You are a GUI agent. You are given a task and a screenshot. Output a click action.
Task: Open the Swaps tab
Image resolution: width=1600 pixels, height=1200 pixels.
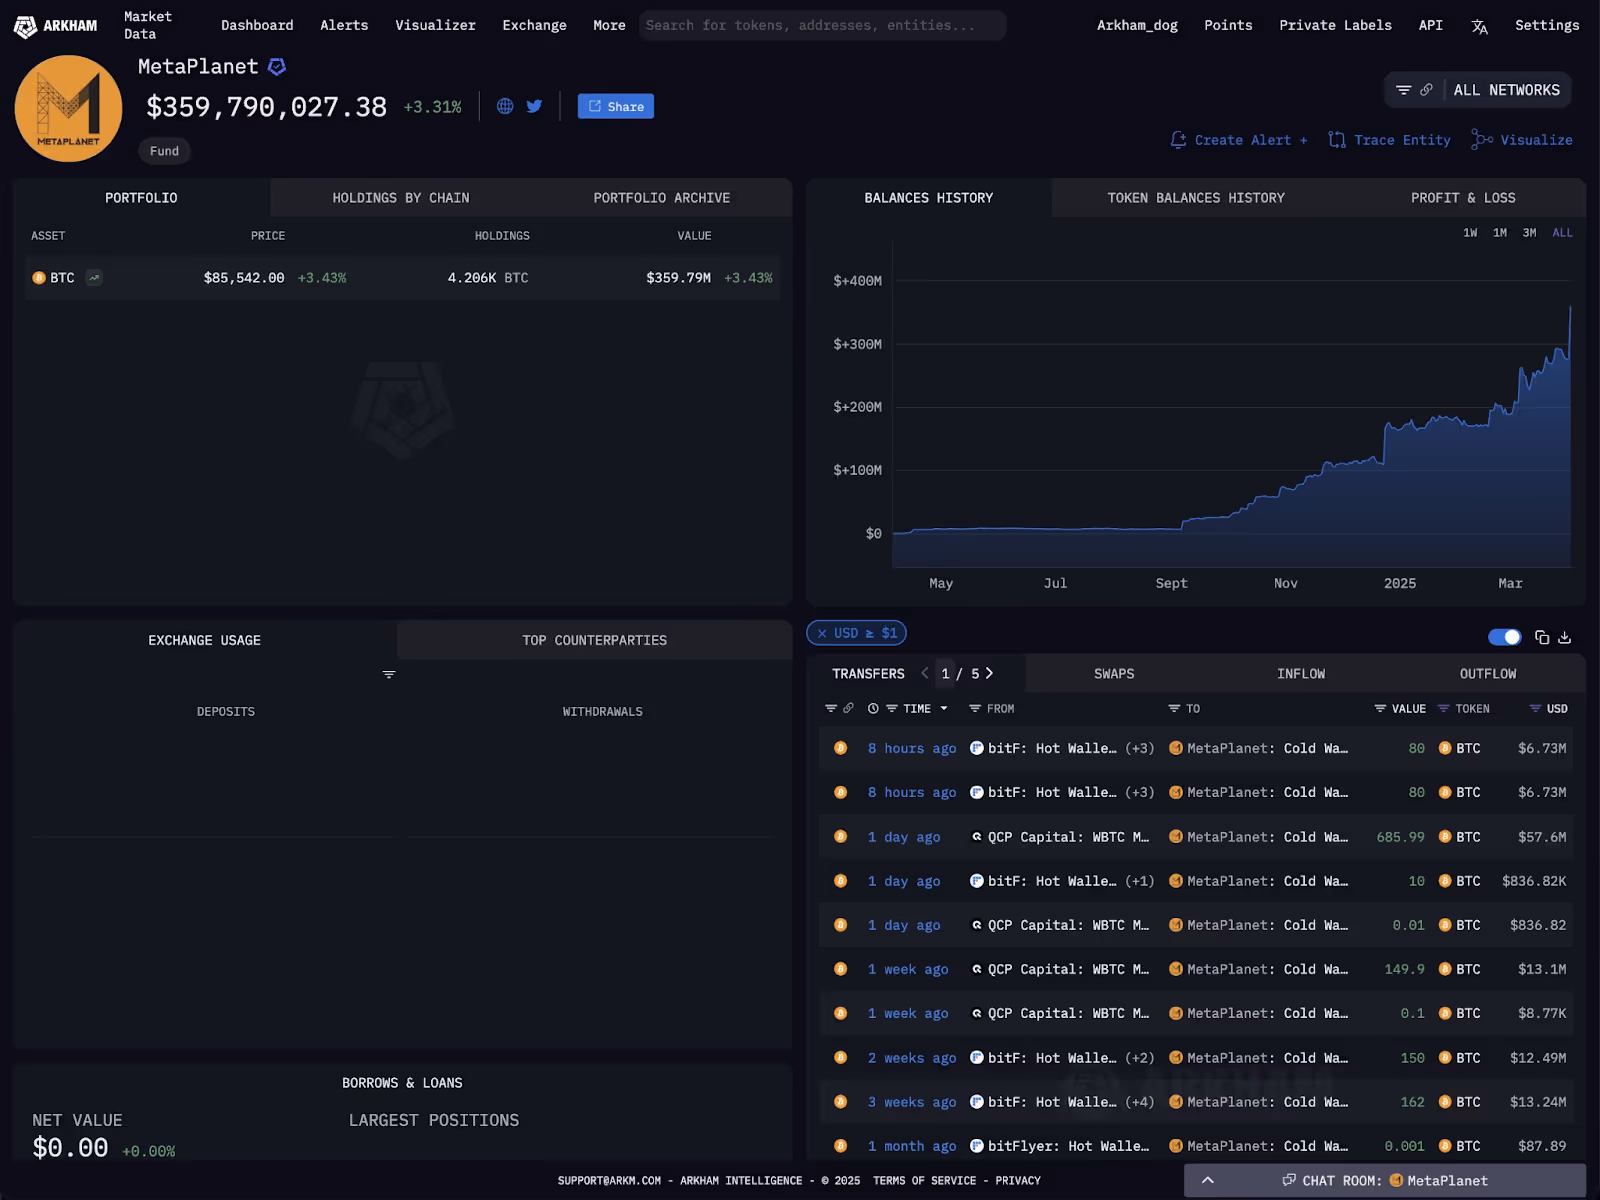tap(1114, 674)
